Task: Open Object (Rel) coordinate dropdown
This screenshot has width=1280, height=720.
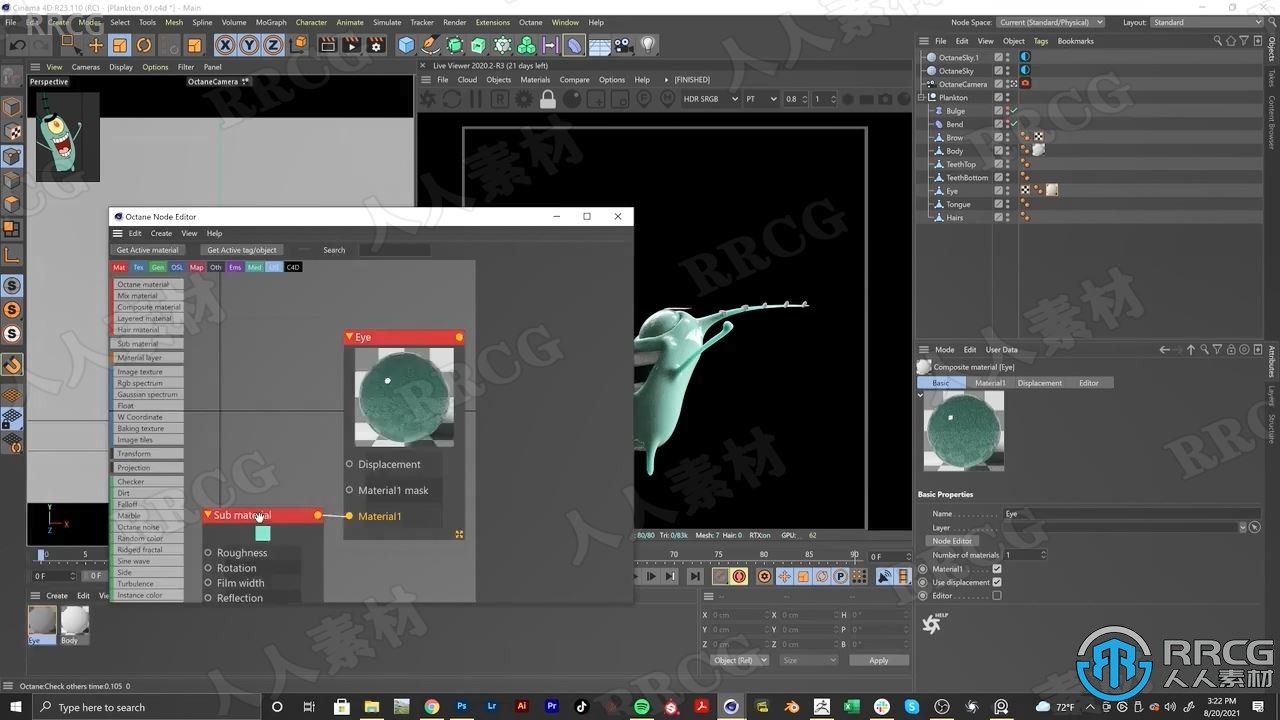Action: click(739, 660)
